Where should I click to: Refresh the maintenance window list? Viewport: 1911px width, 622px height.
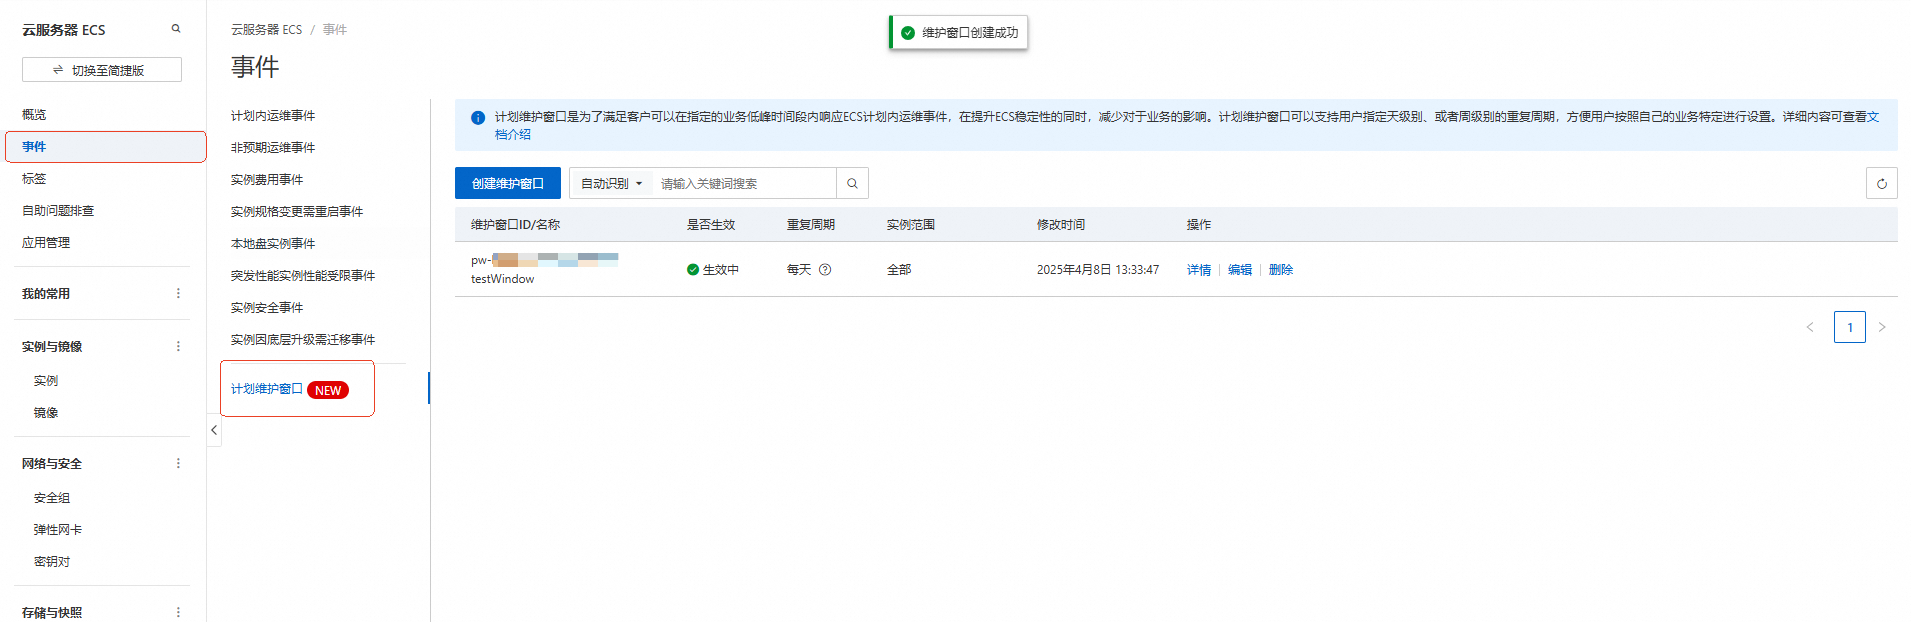[x=1881, y=183]
